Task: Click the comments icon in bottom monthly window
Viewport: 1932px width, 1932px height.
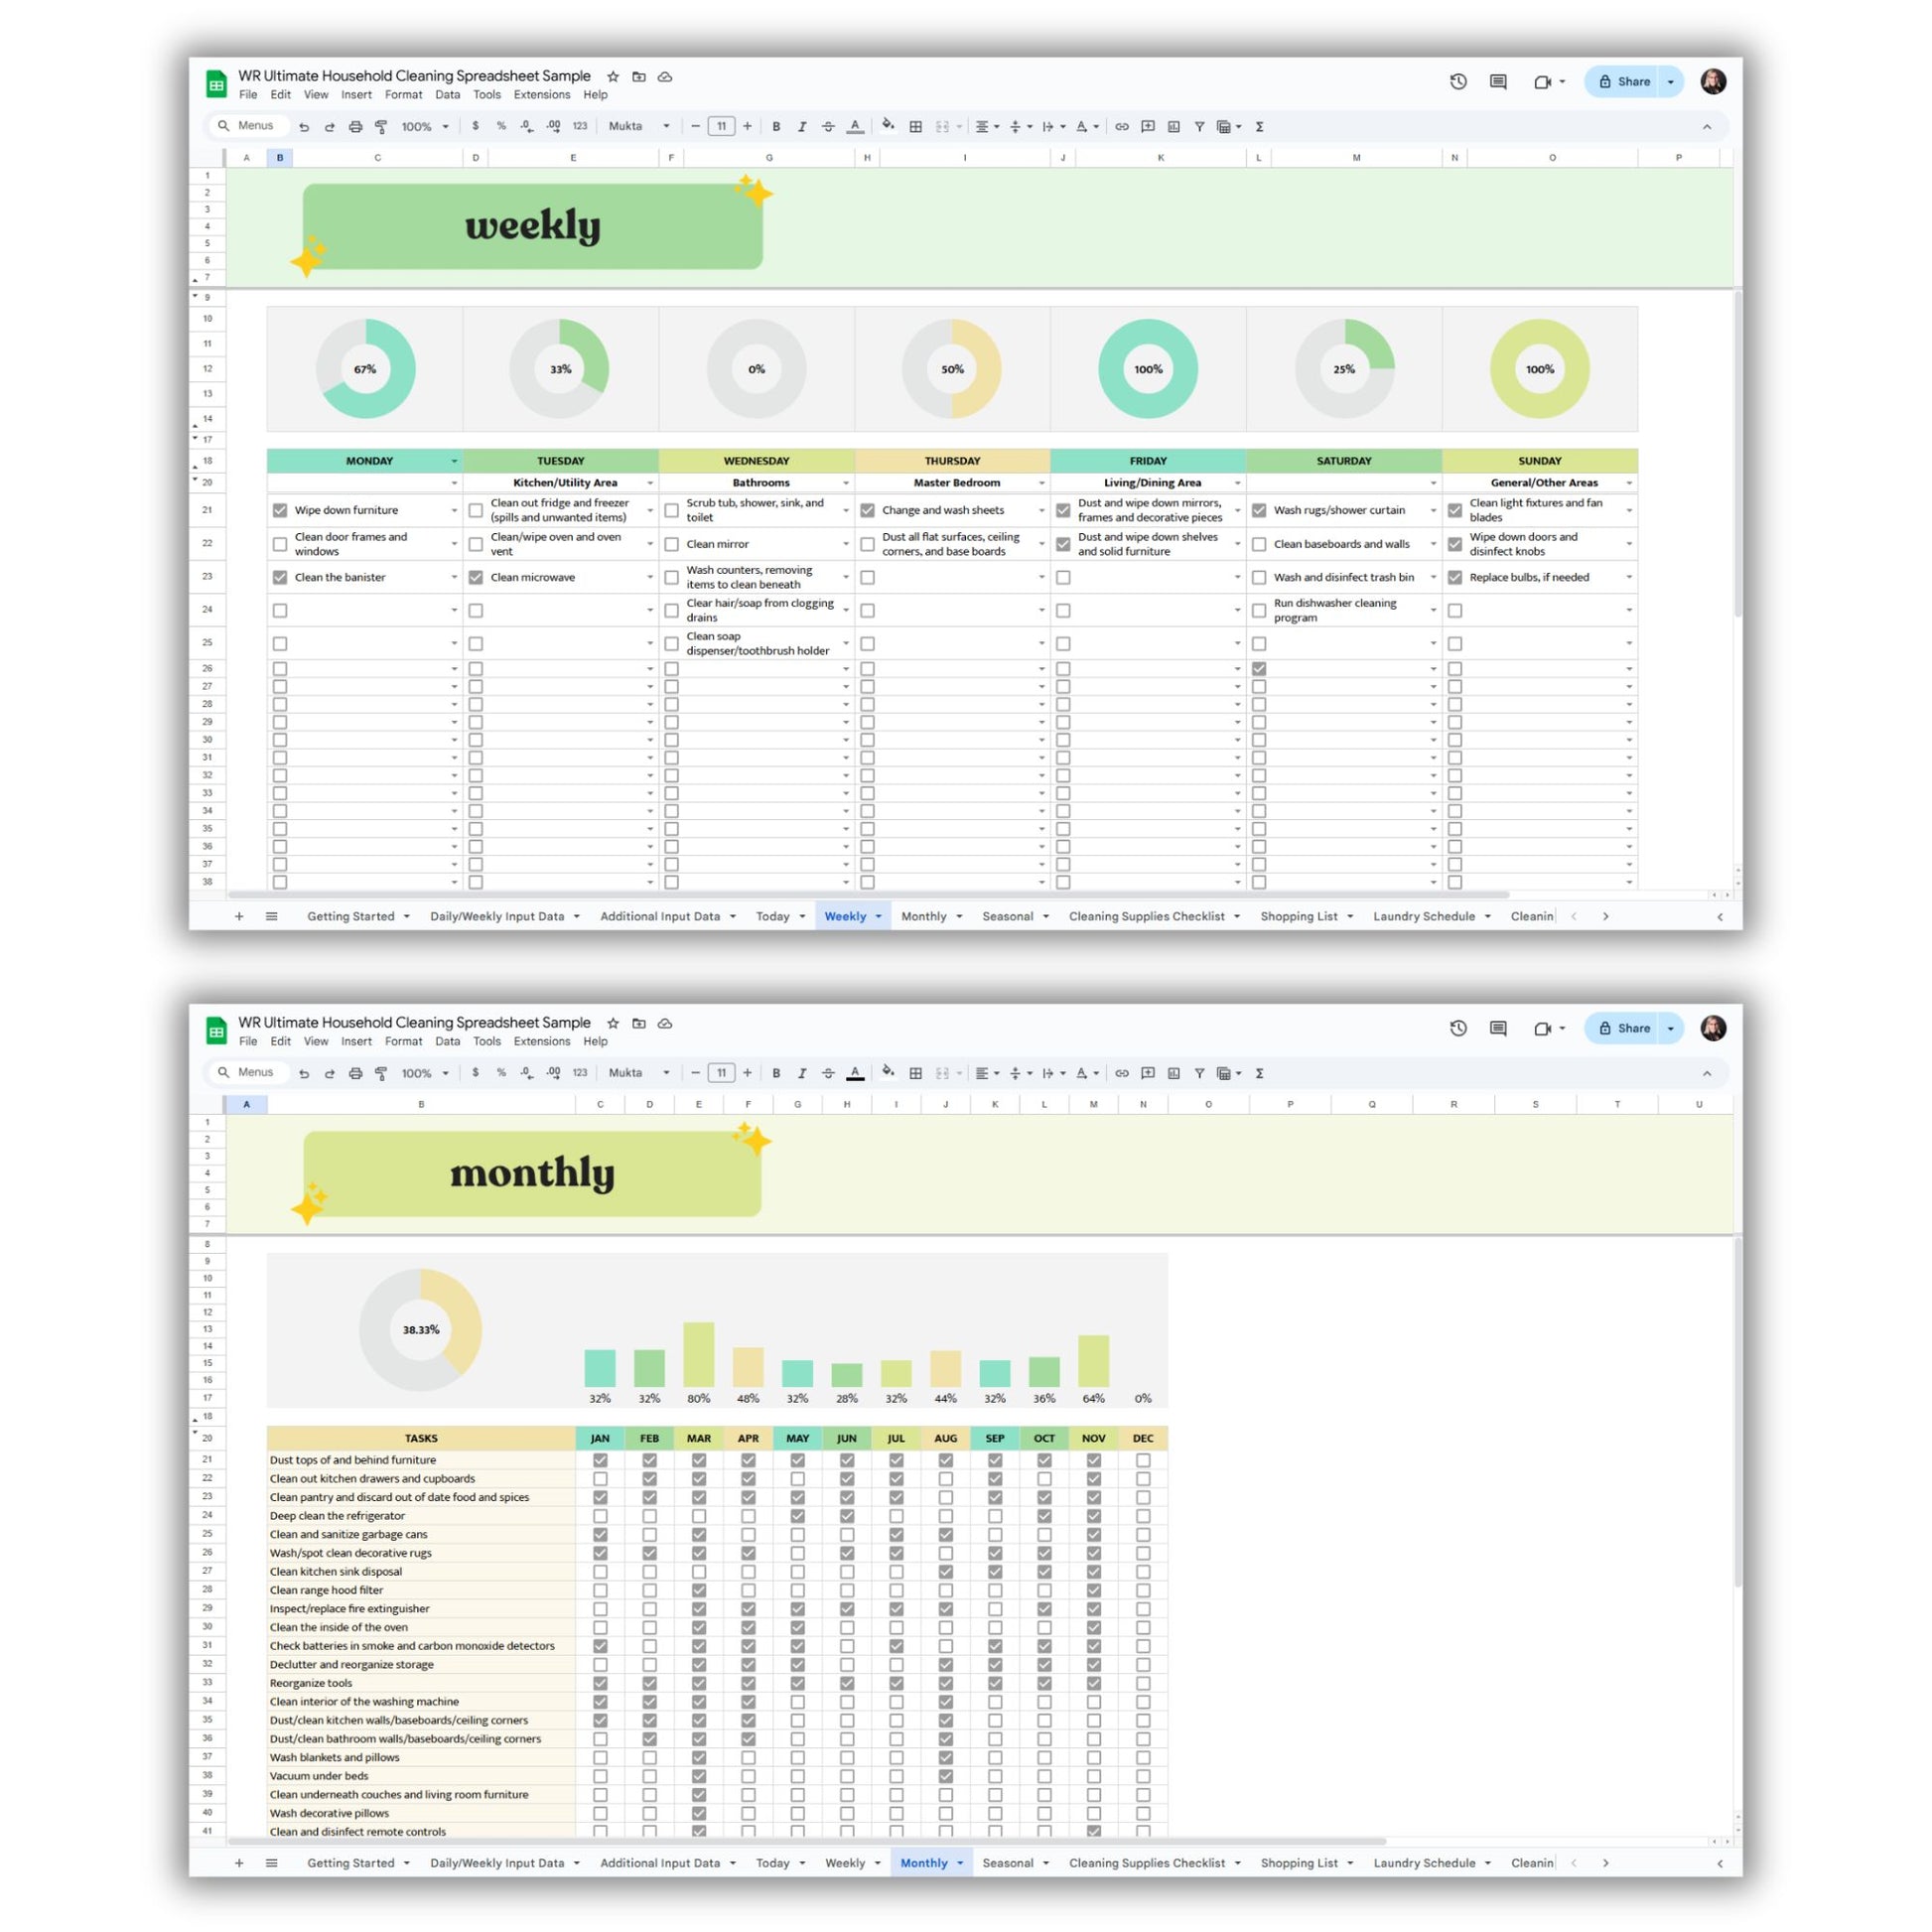Action: coord(1497,1028)
